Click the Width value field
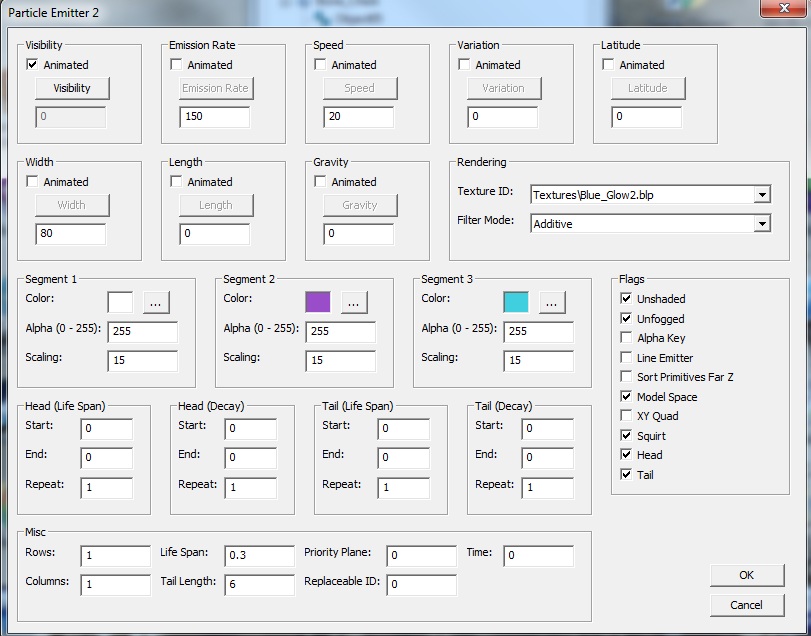Image resolution: width=811 pixels, height=636 pixels. coord(71,234)
